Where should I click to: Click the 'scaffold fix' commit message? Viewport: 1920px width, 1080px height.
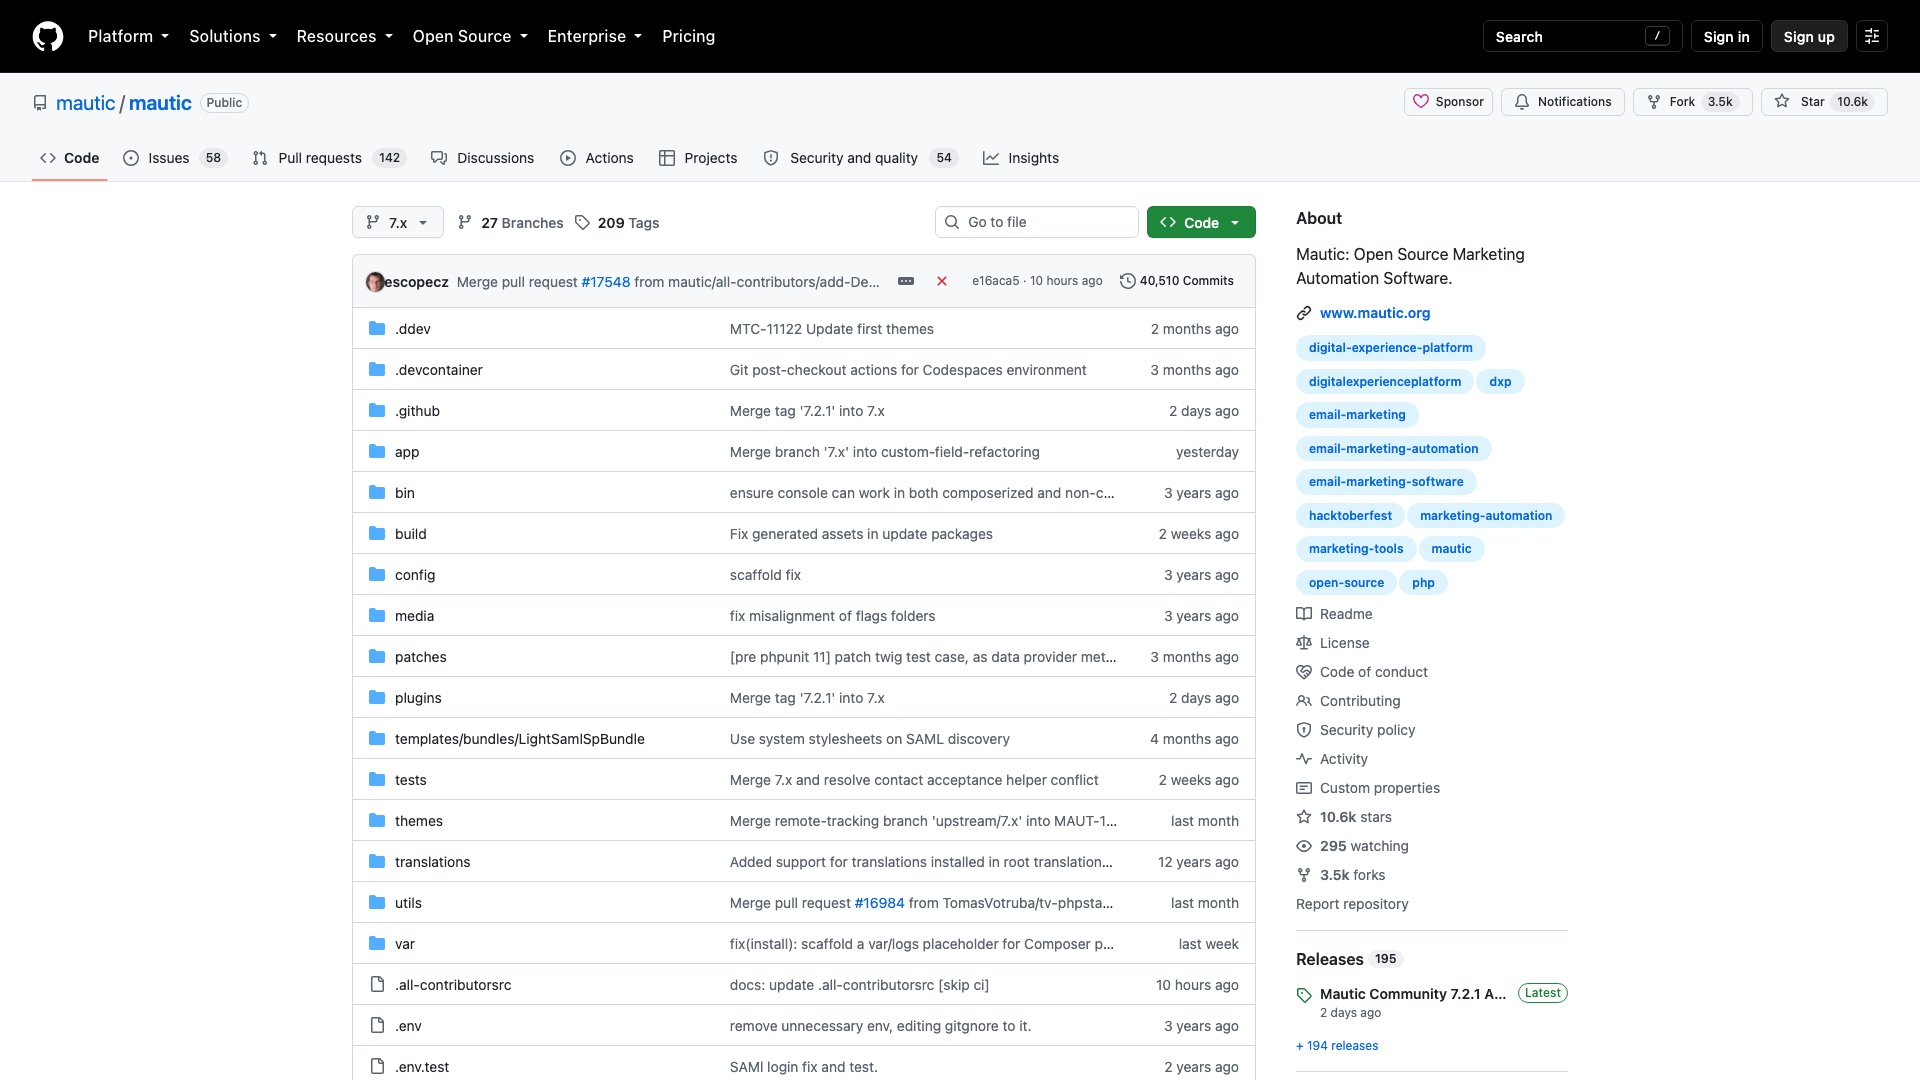coord(765,575)
